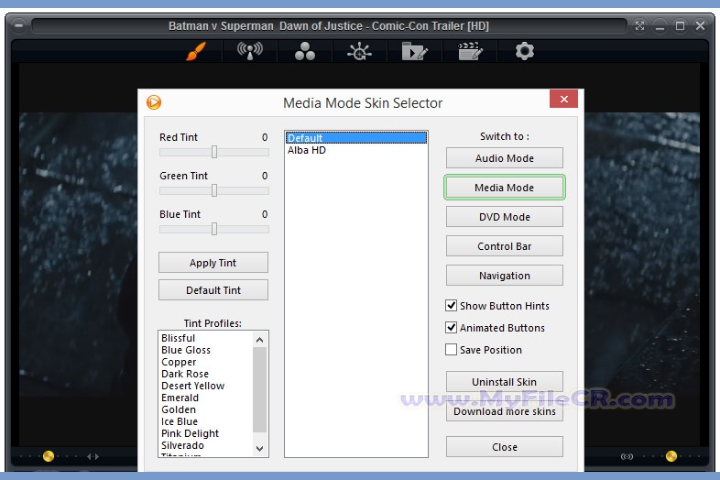This screenshot has height=480, width=720.
Task: Toggle fullscreen with the expand-arrows icon
Action: [x=639, y=26]
